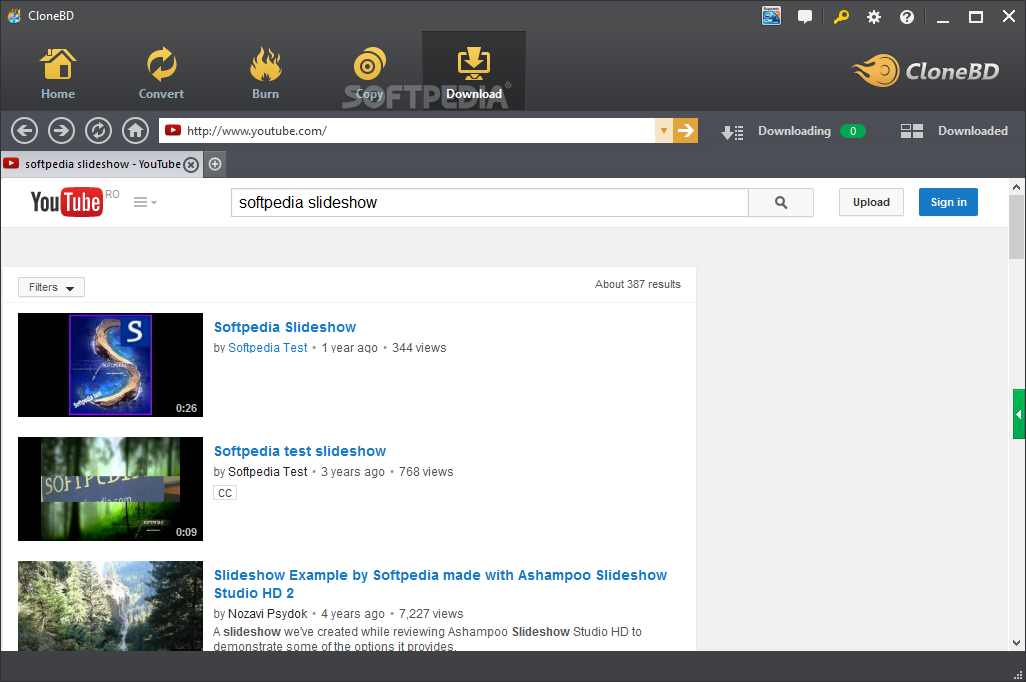Click the CloneBD logo at top right
The image size is (1026, 682).
(x=925, y=71)
